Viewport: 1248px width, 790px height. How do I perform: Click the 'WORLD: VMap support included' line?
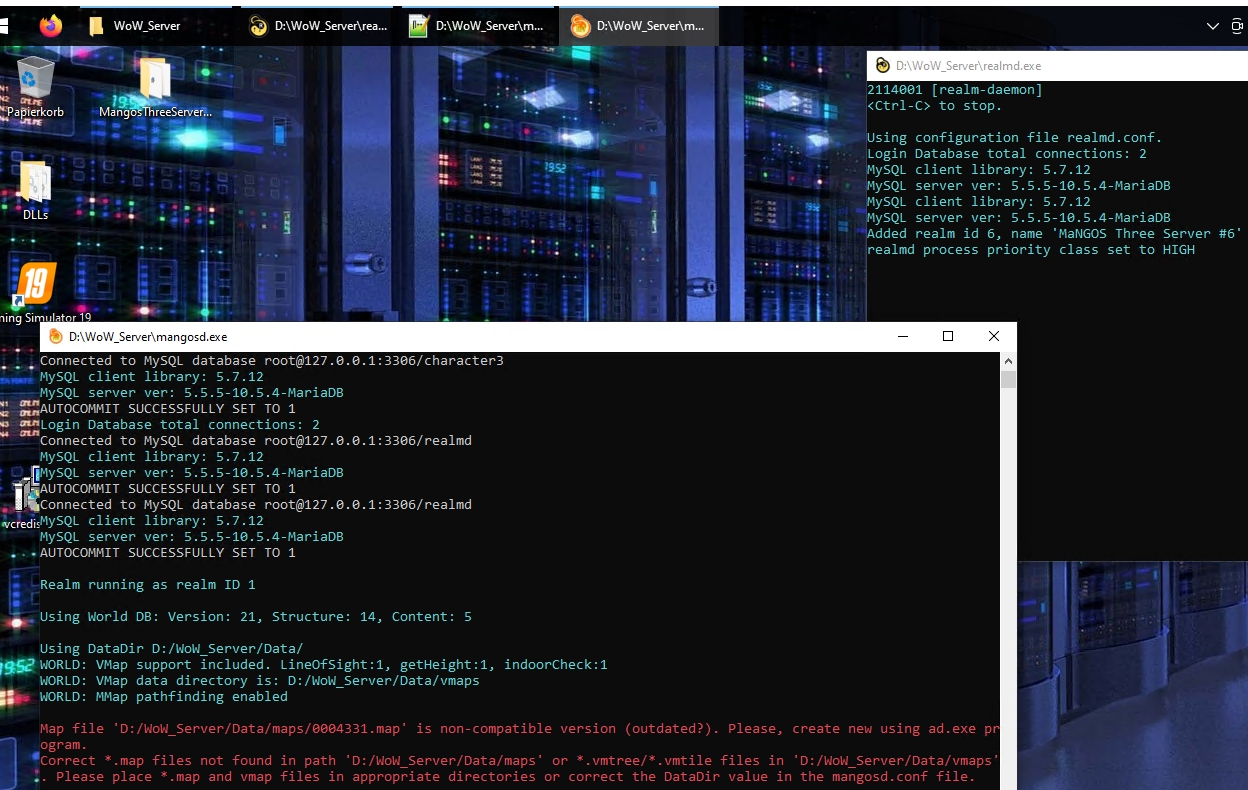[x=324, y=665]
